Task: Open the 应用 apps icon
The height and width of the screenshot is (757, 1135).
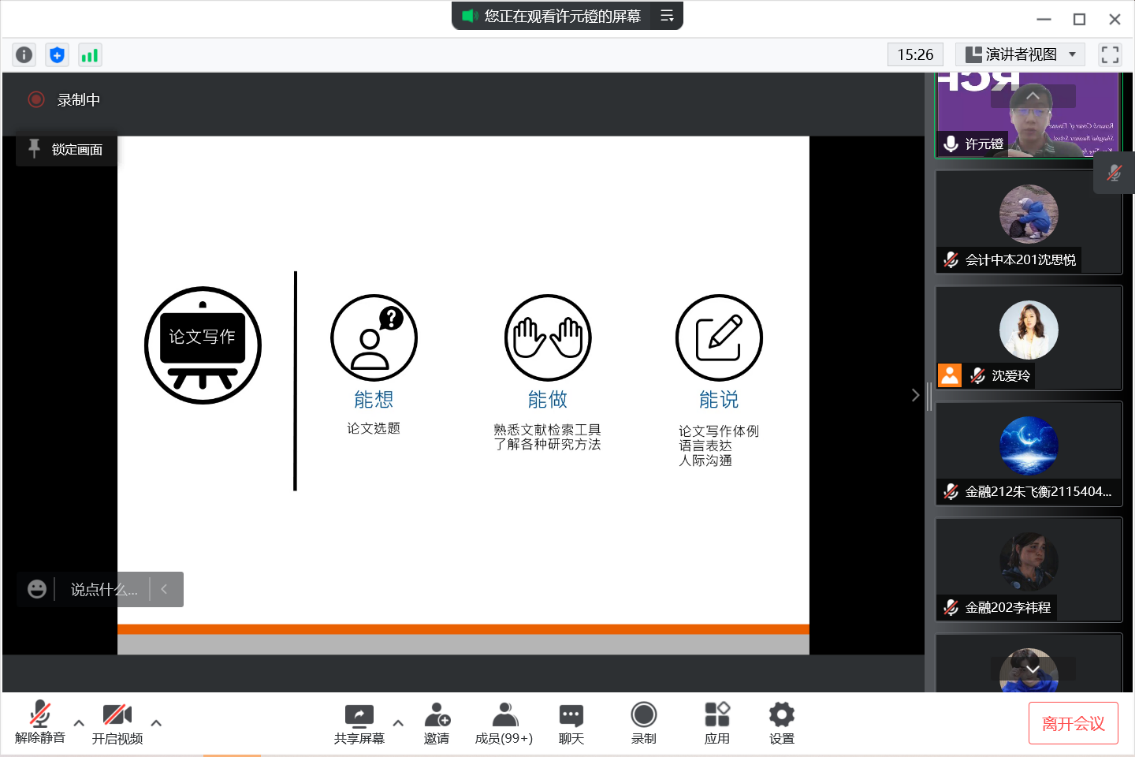Action: (717, 723)
